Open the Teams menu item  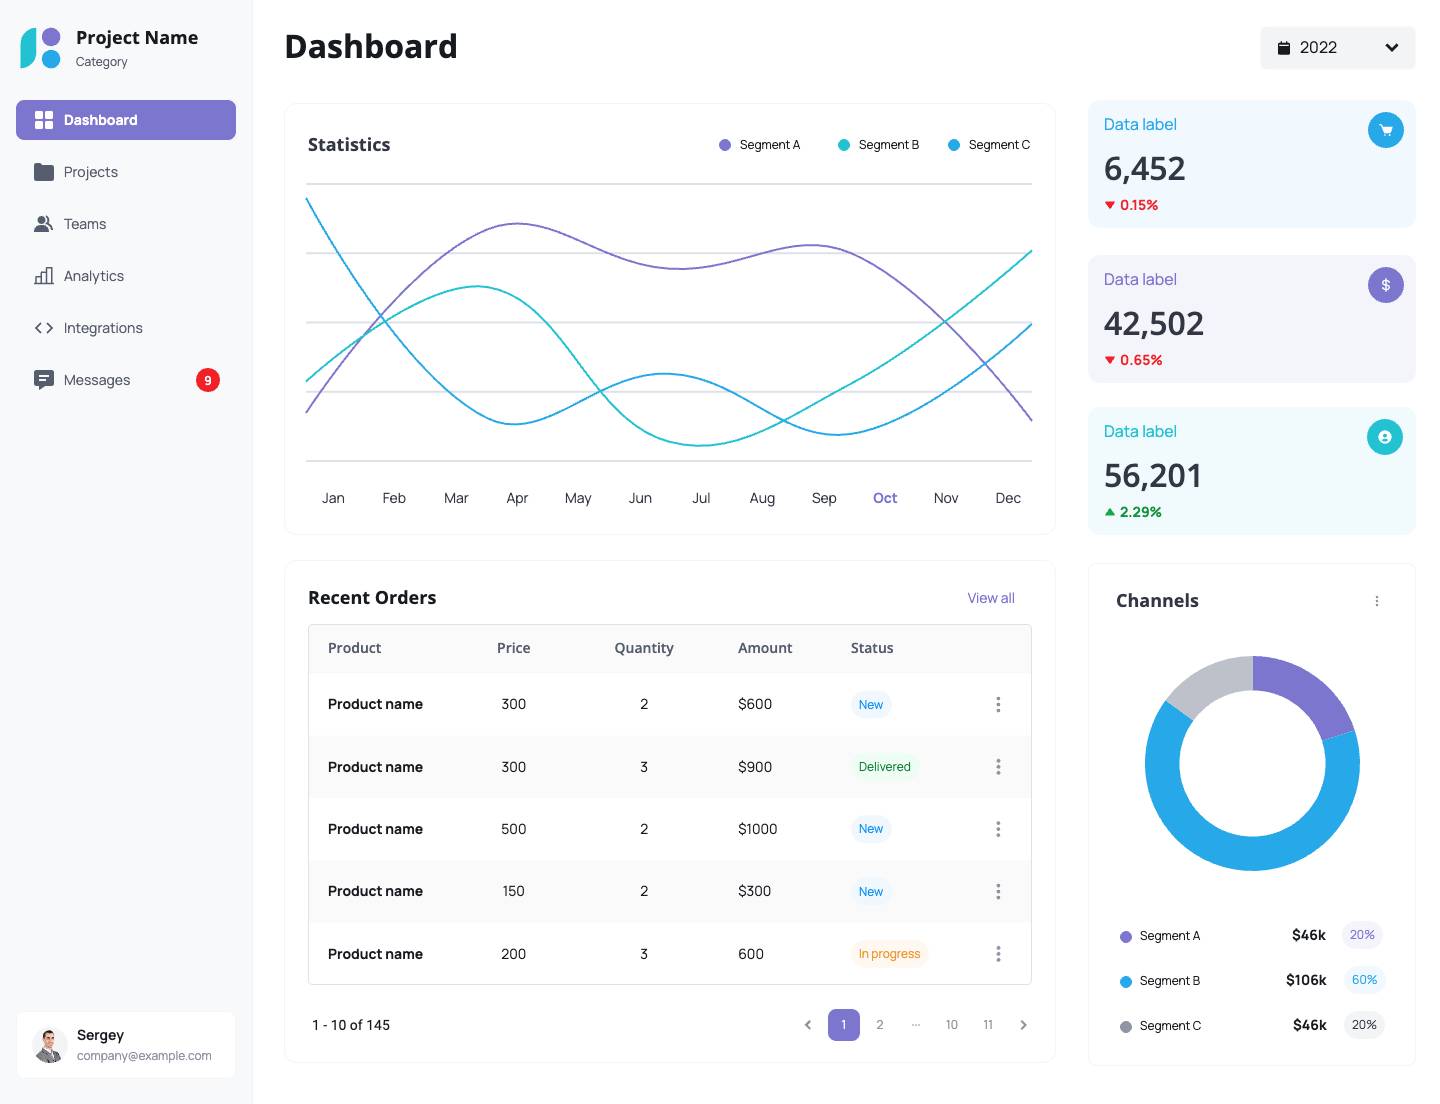click(x=84, y=224)
